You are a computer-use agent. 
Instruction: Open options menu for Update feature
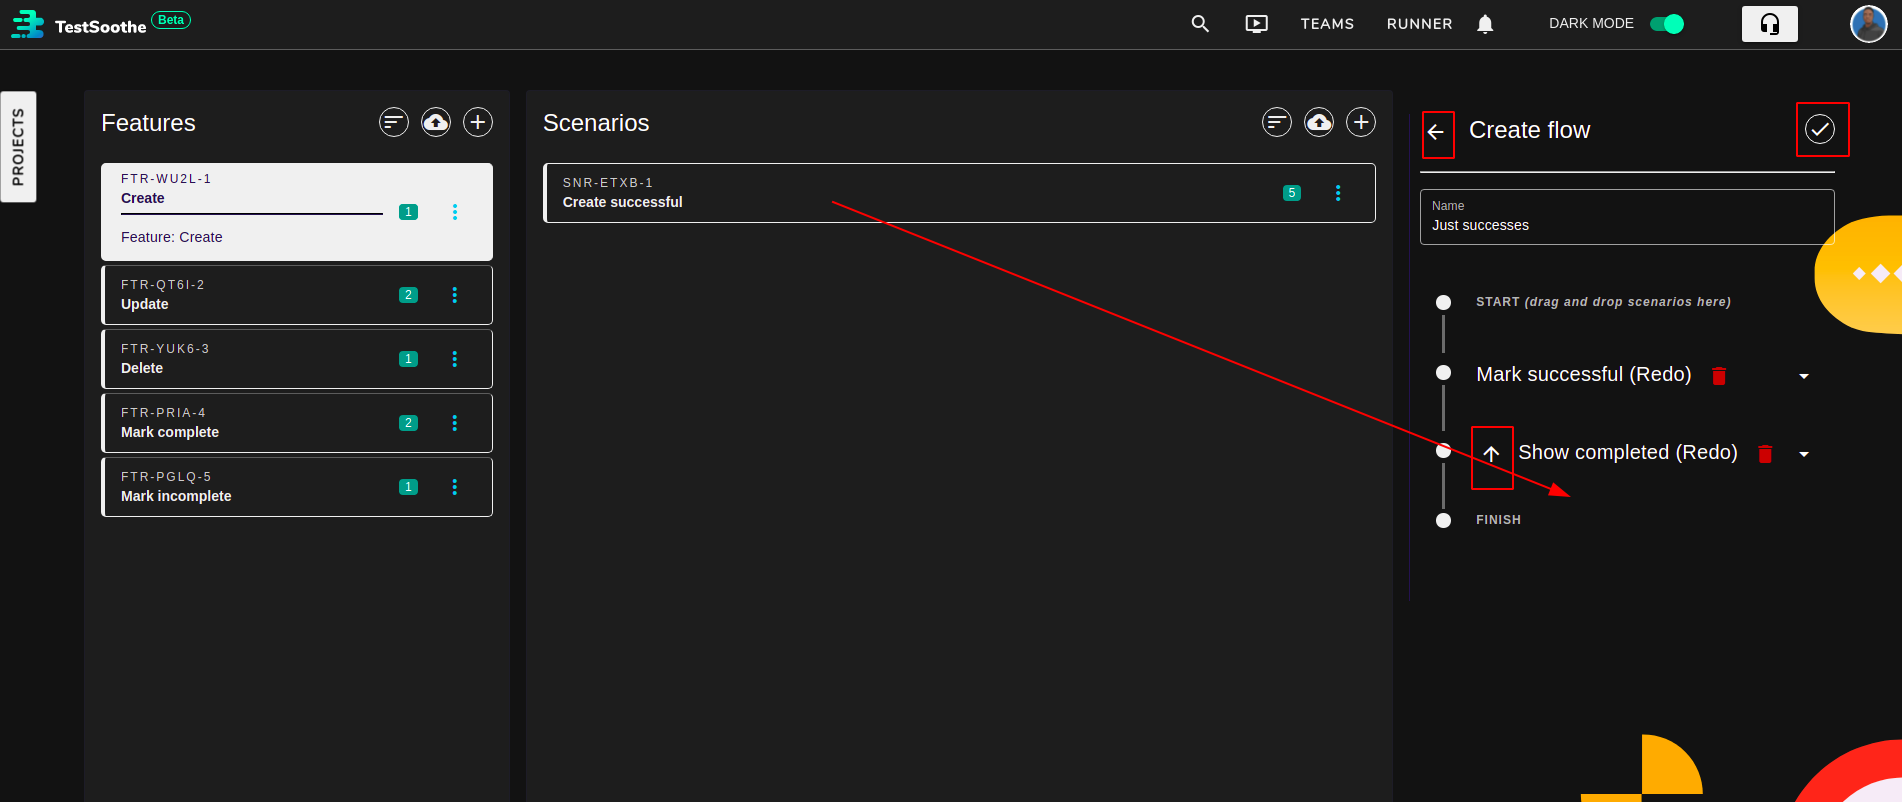(x=455, y=295)
